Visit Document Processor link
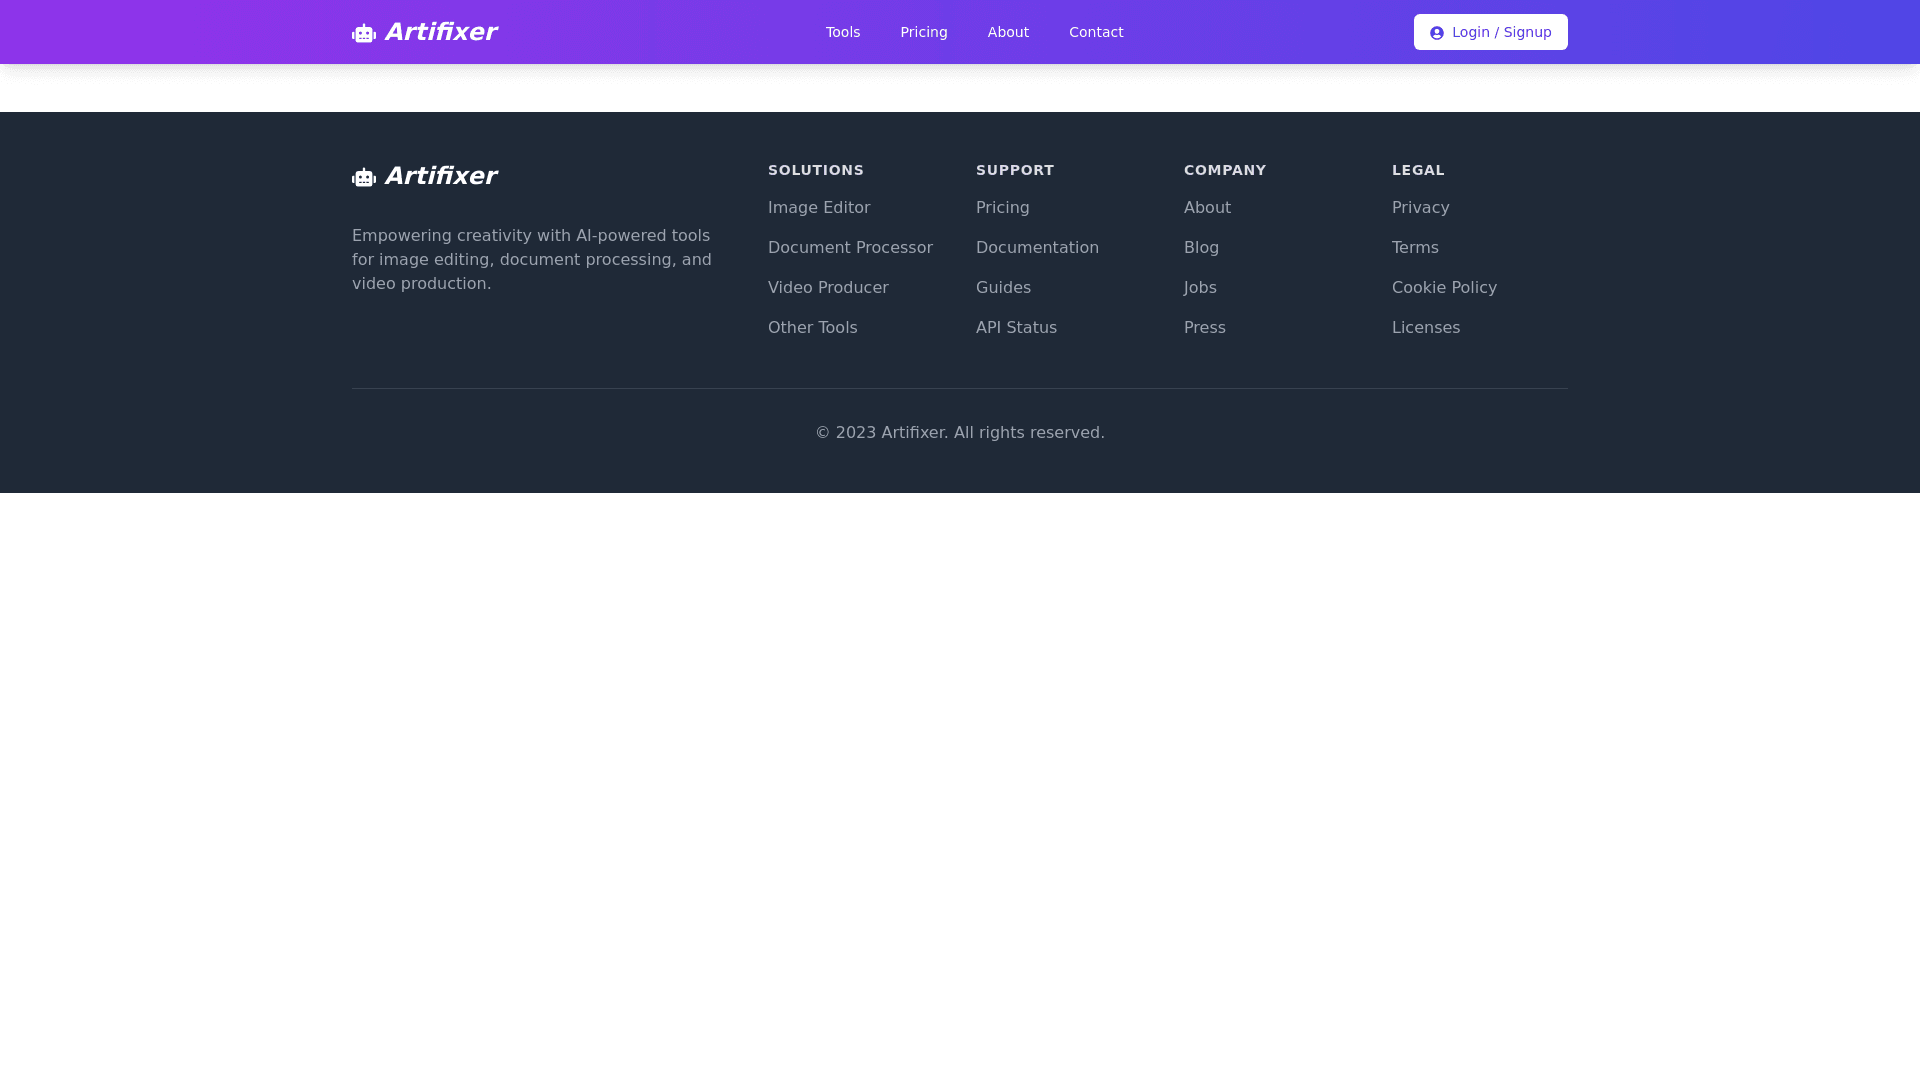 tap(850, 248)
